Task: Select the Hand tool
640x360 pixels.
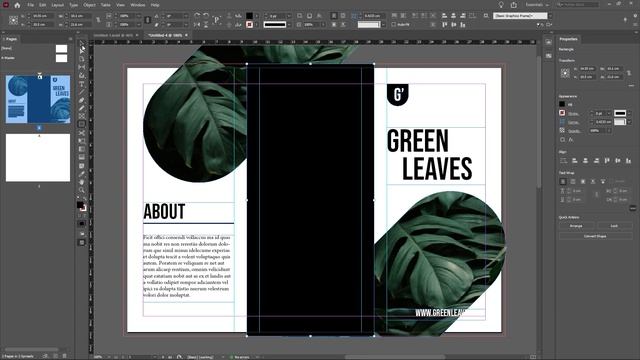Action: 82,182
